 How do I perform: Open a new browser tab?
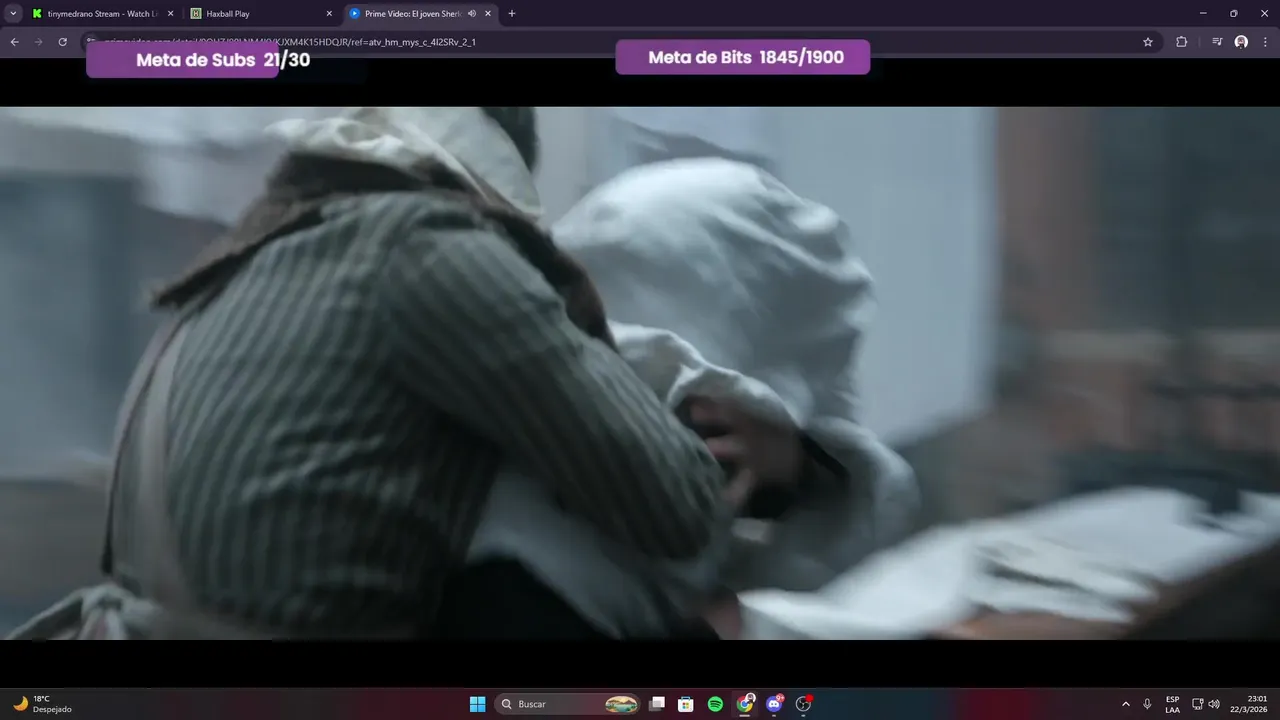pyautogui.click(x=512, y=14)
